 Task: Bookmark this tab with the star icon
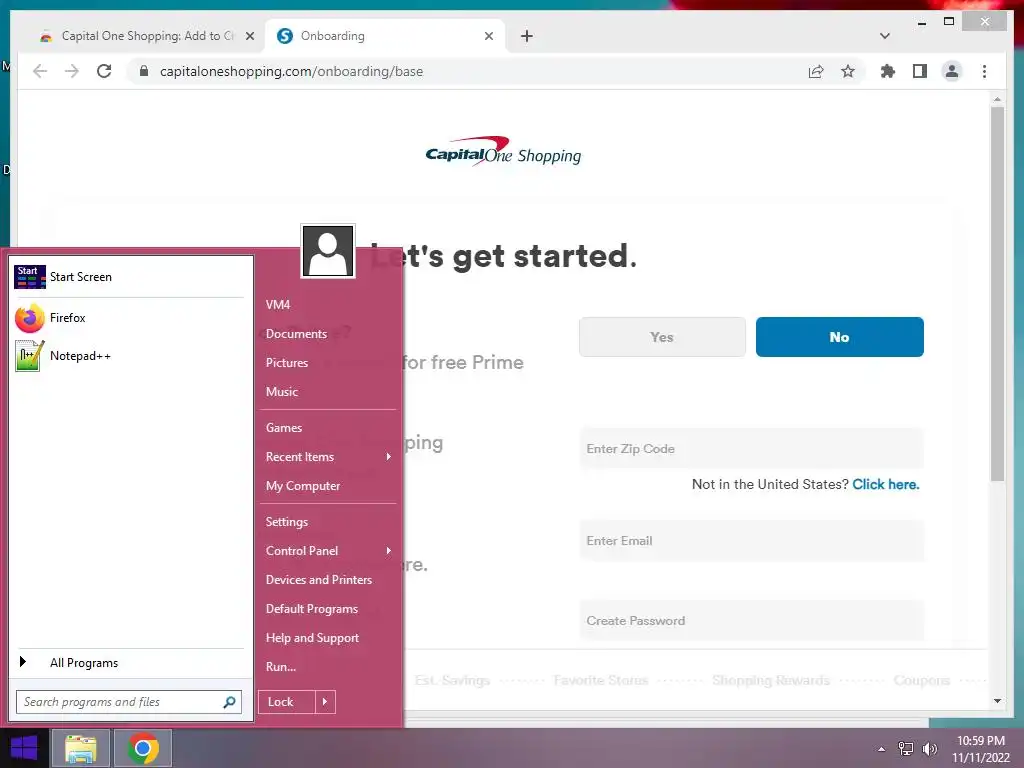point(848,71)
